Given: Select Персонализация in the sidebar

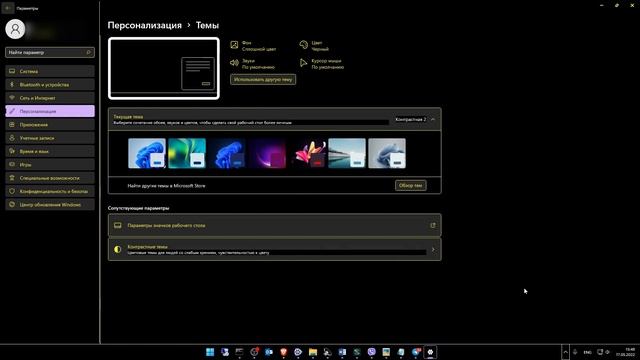Looking at the screenshot, I should [50, 111].
